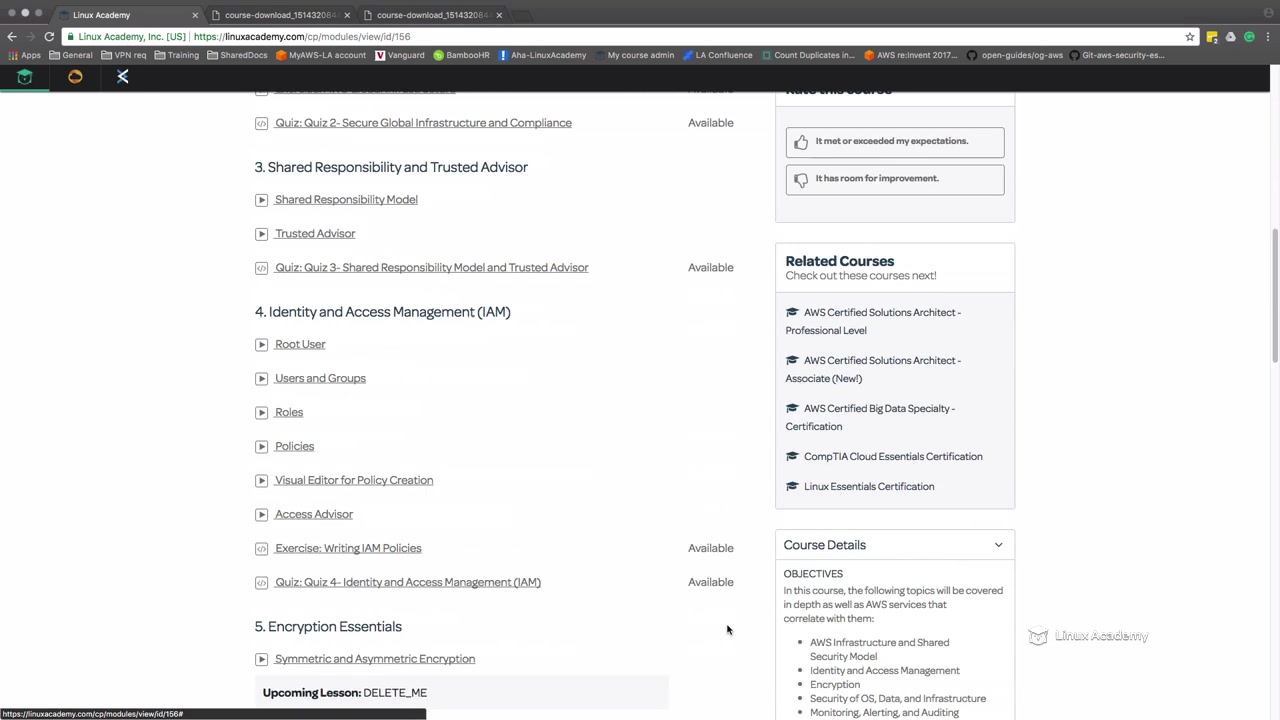The image size is (1280, 720).
Task: Click the play icon beside Users and Groups
Action: pyautogui.click(x=261, y=378)
